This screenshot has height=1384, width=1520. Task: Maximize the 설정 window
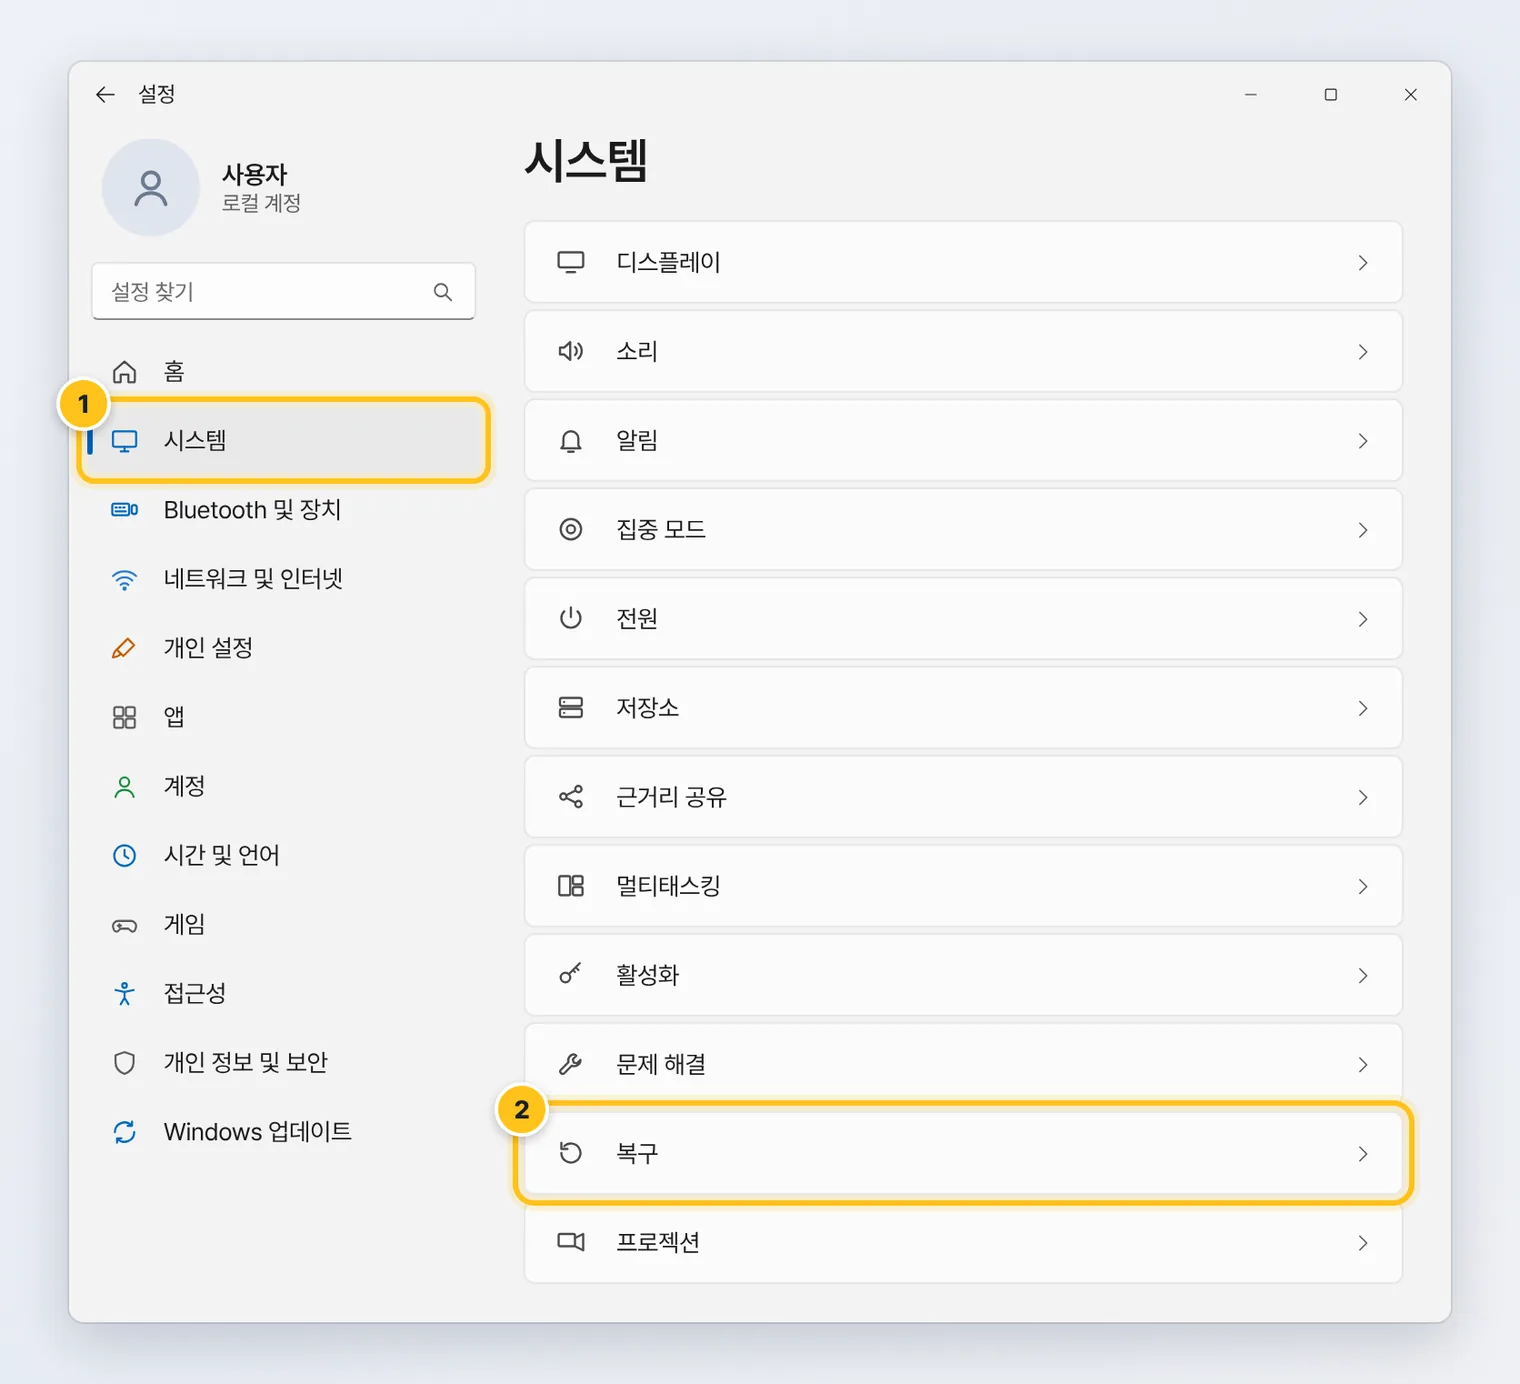tap(1331, 94)
